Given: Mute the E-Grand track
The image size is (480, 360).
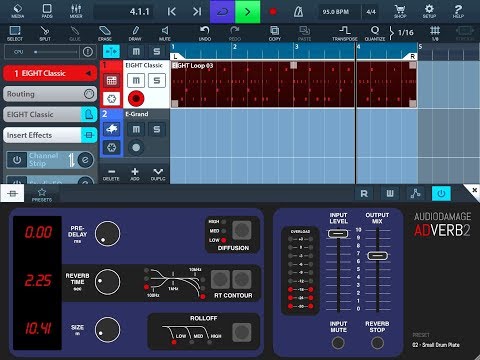Looking at the screenshot, I should pos(136,129).
